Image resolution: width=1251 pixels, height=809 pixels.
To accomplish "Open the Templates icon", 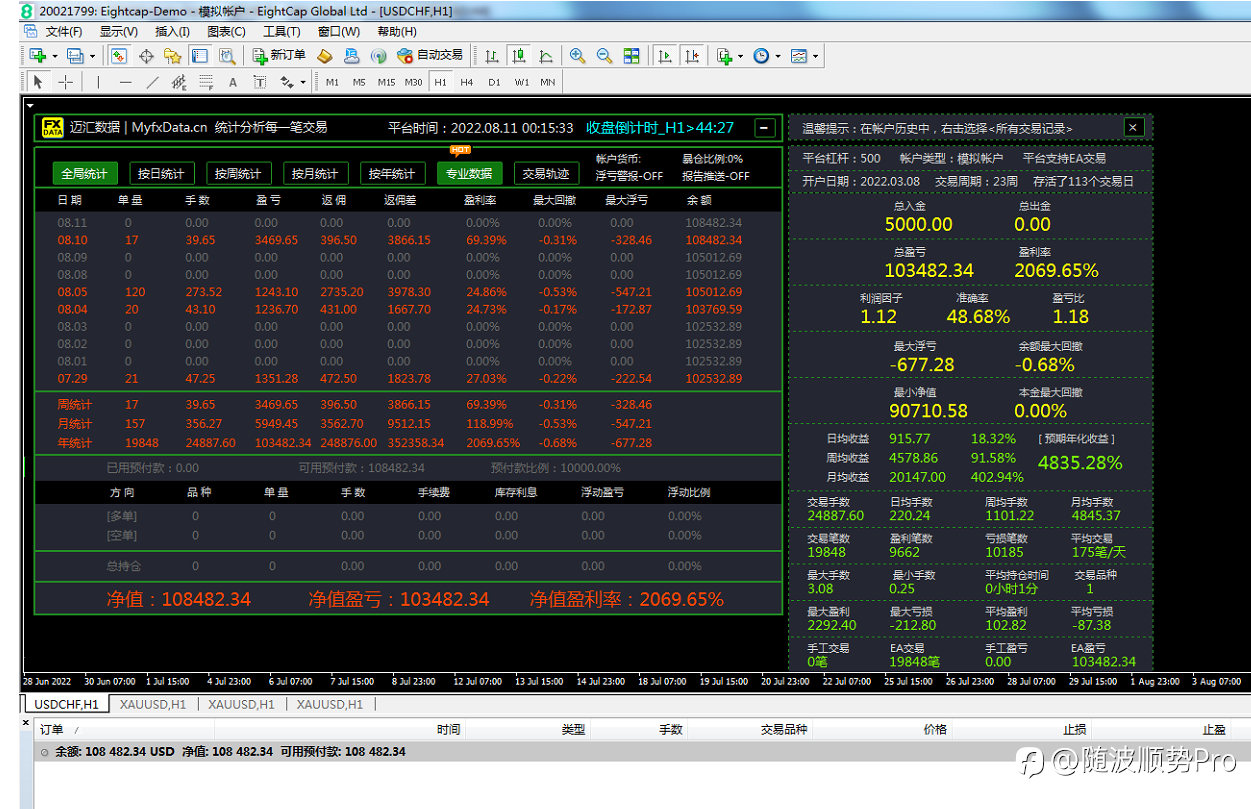I will click(x=798, y=56).
